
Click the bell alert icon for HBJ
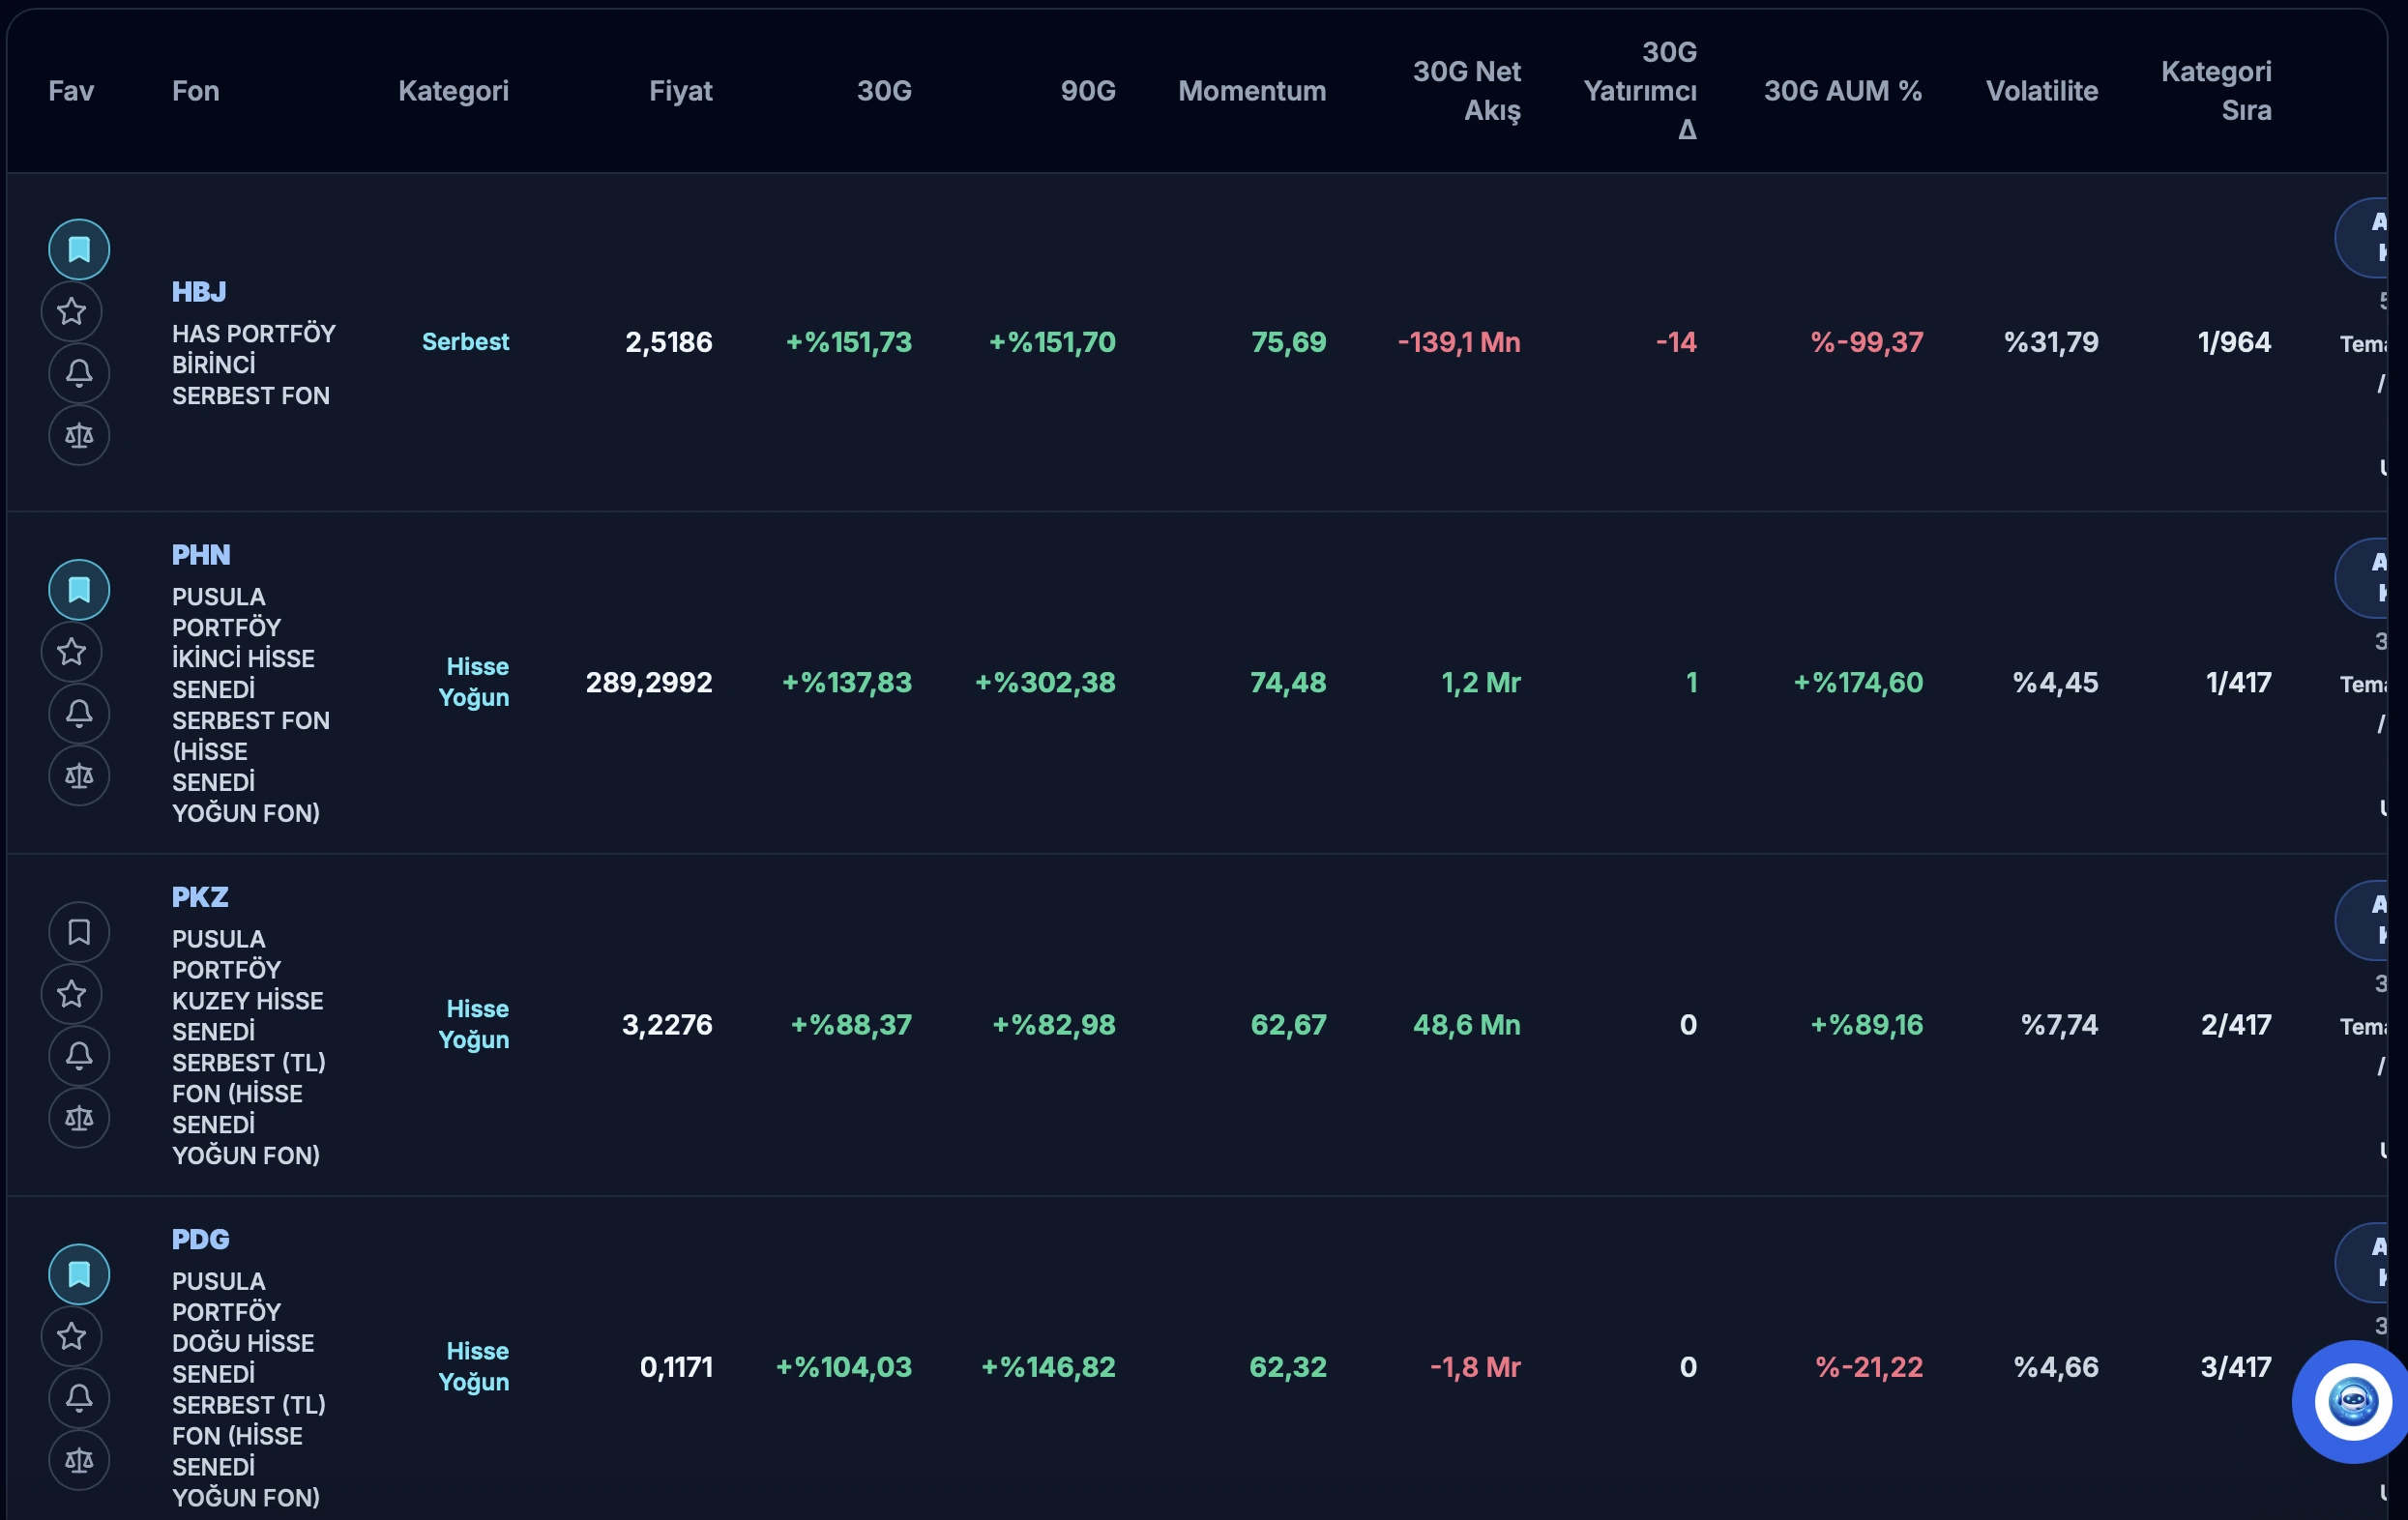point(79,373)
